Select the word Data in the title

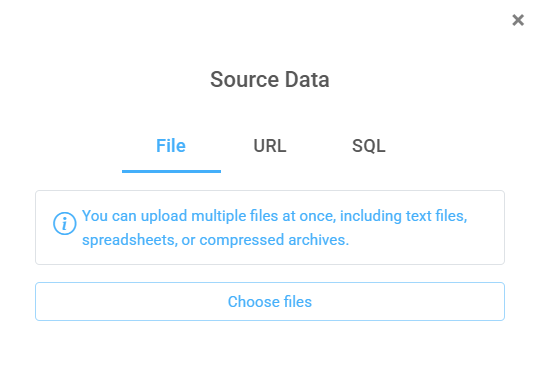point(307,79)
